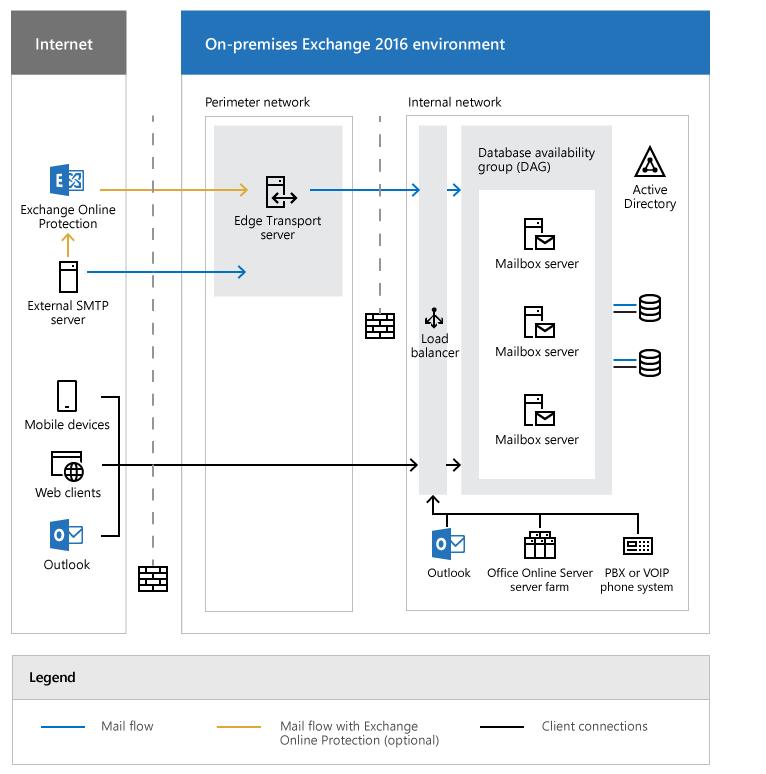This screenshot has width=766, height=774.
Task: Click the PBX or VOIP phone icon
Action: tap(638, 545)
